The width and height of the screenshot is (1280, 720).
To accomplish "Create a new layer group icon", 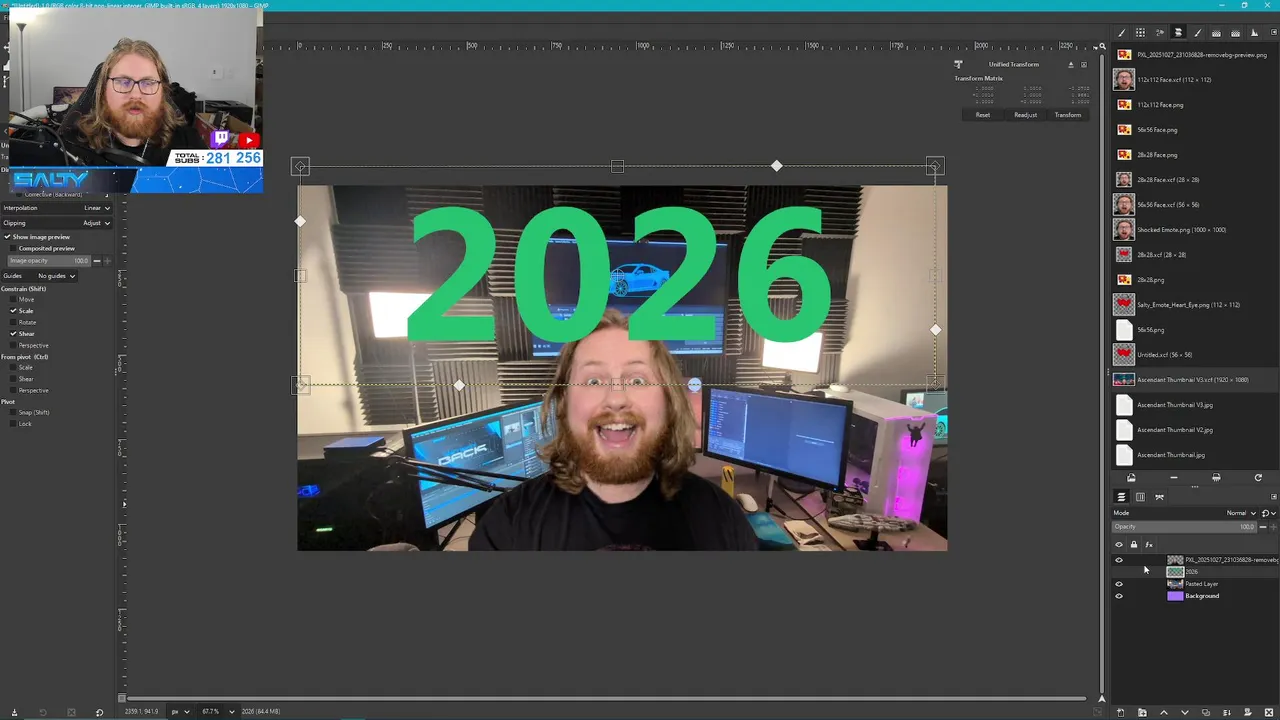I will point(1142,712).
